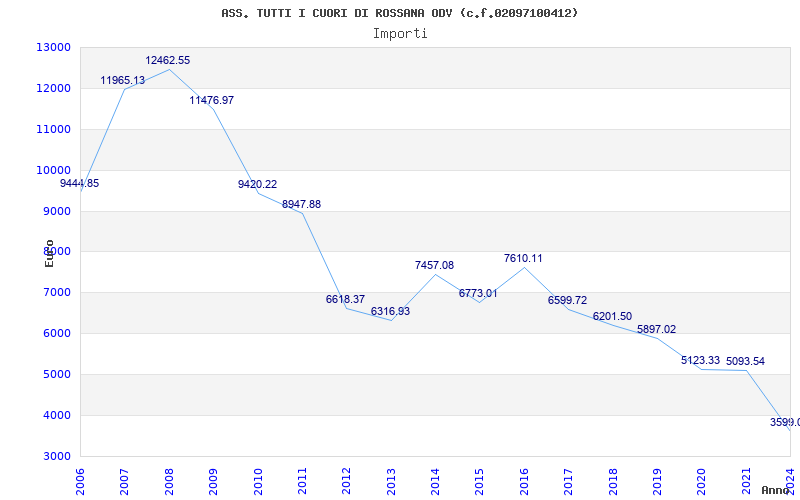Screen dimensions: 800x500
Task: Click the Euro y-axis title
Action: pos(49,253)
